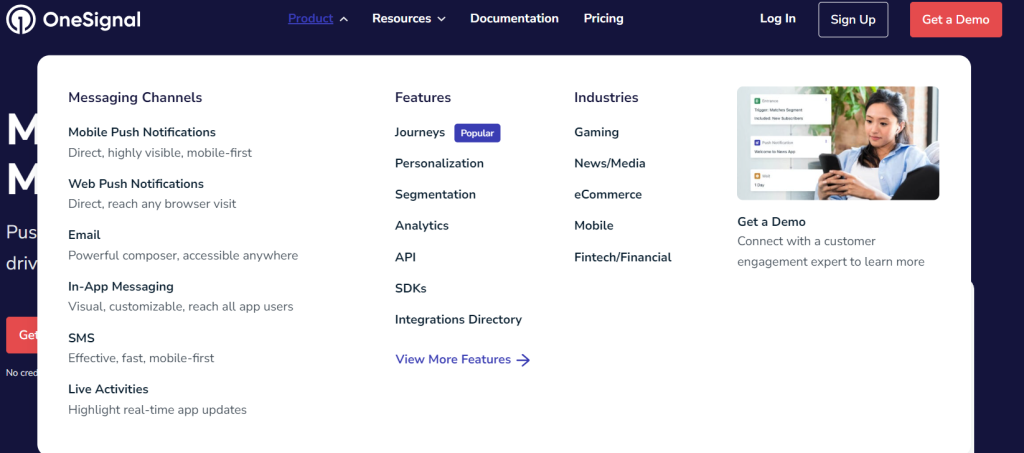This screenshot has width=1024, height=453.
Task: Choose the Gaming industry link
Action: point(596,132)
